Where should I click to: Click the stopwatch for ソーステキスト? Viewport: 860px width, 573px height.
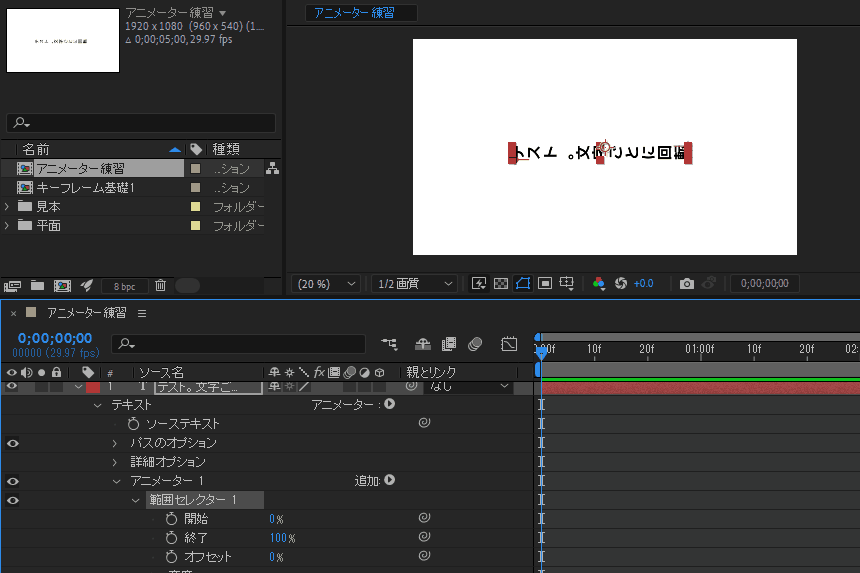133,423
